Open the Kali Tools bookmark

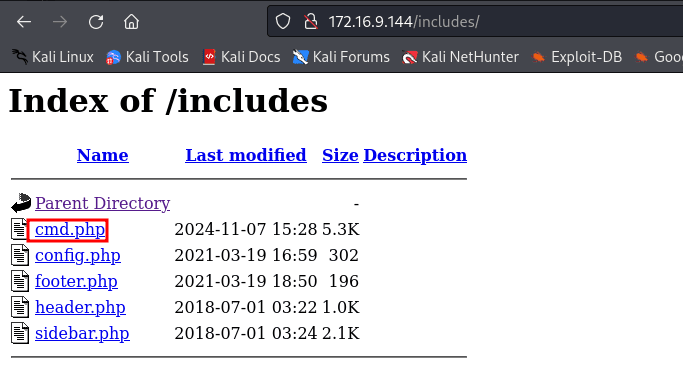(147, 57)
